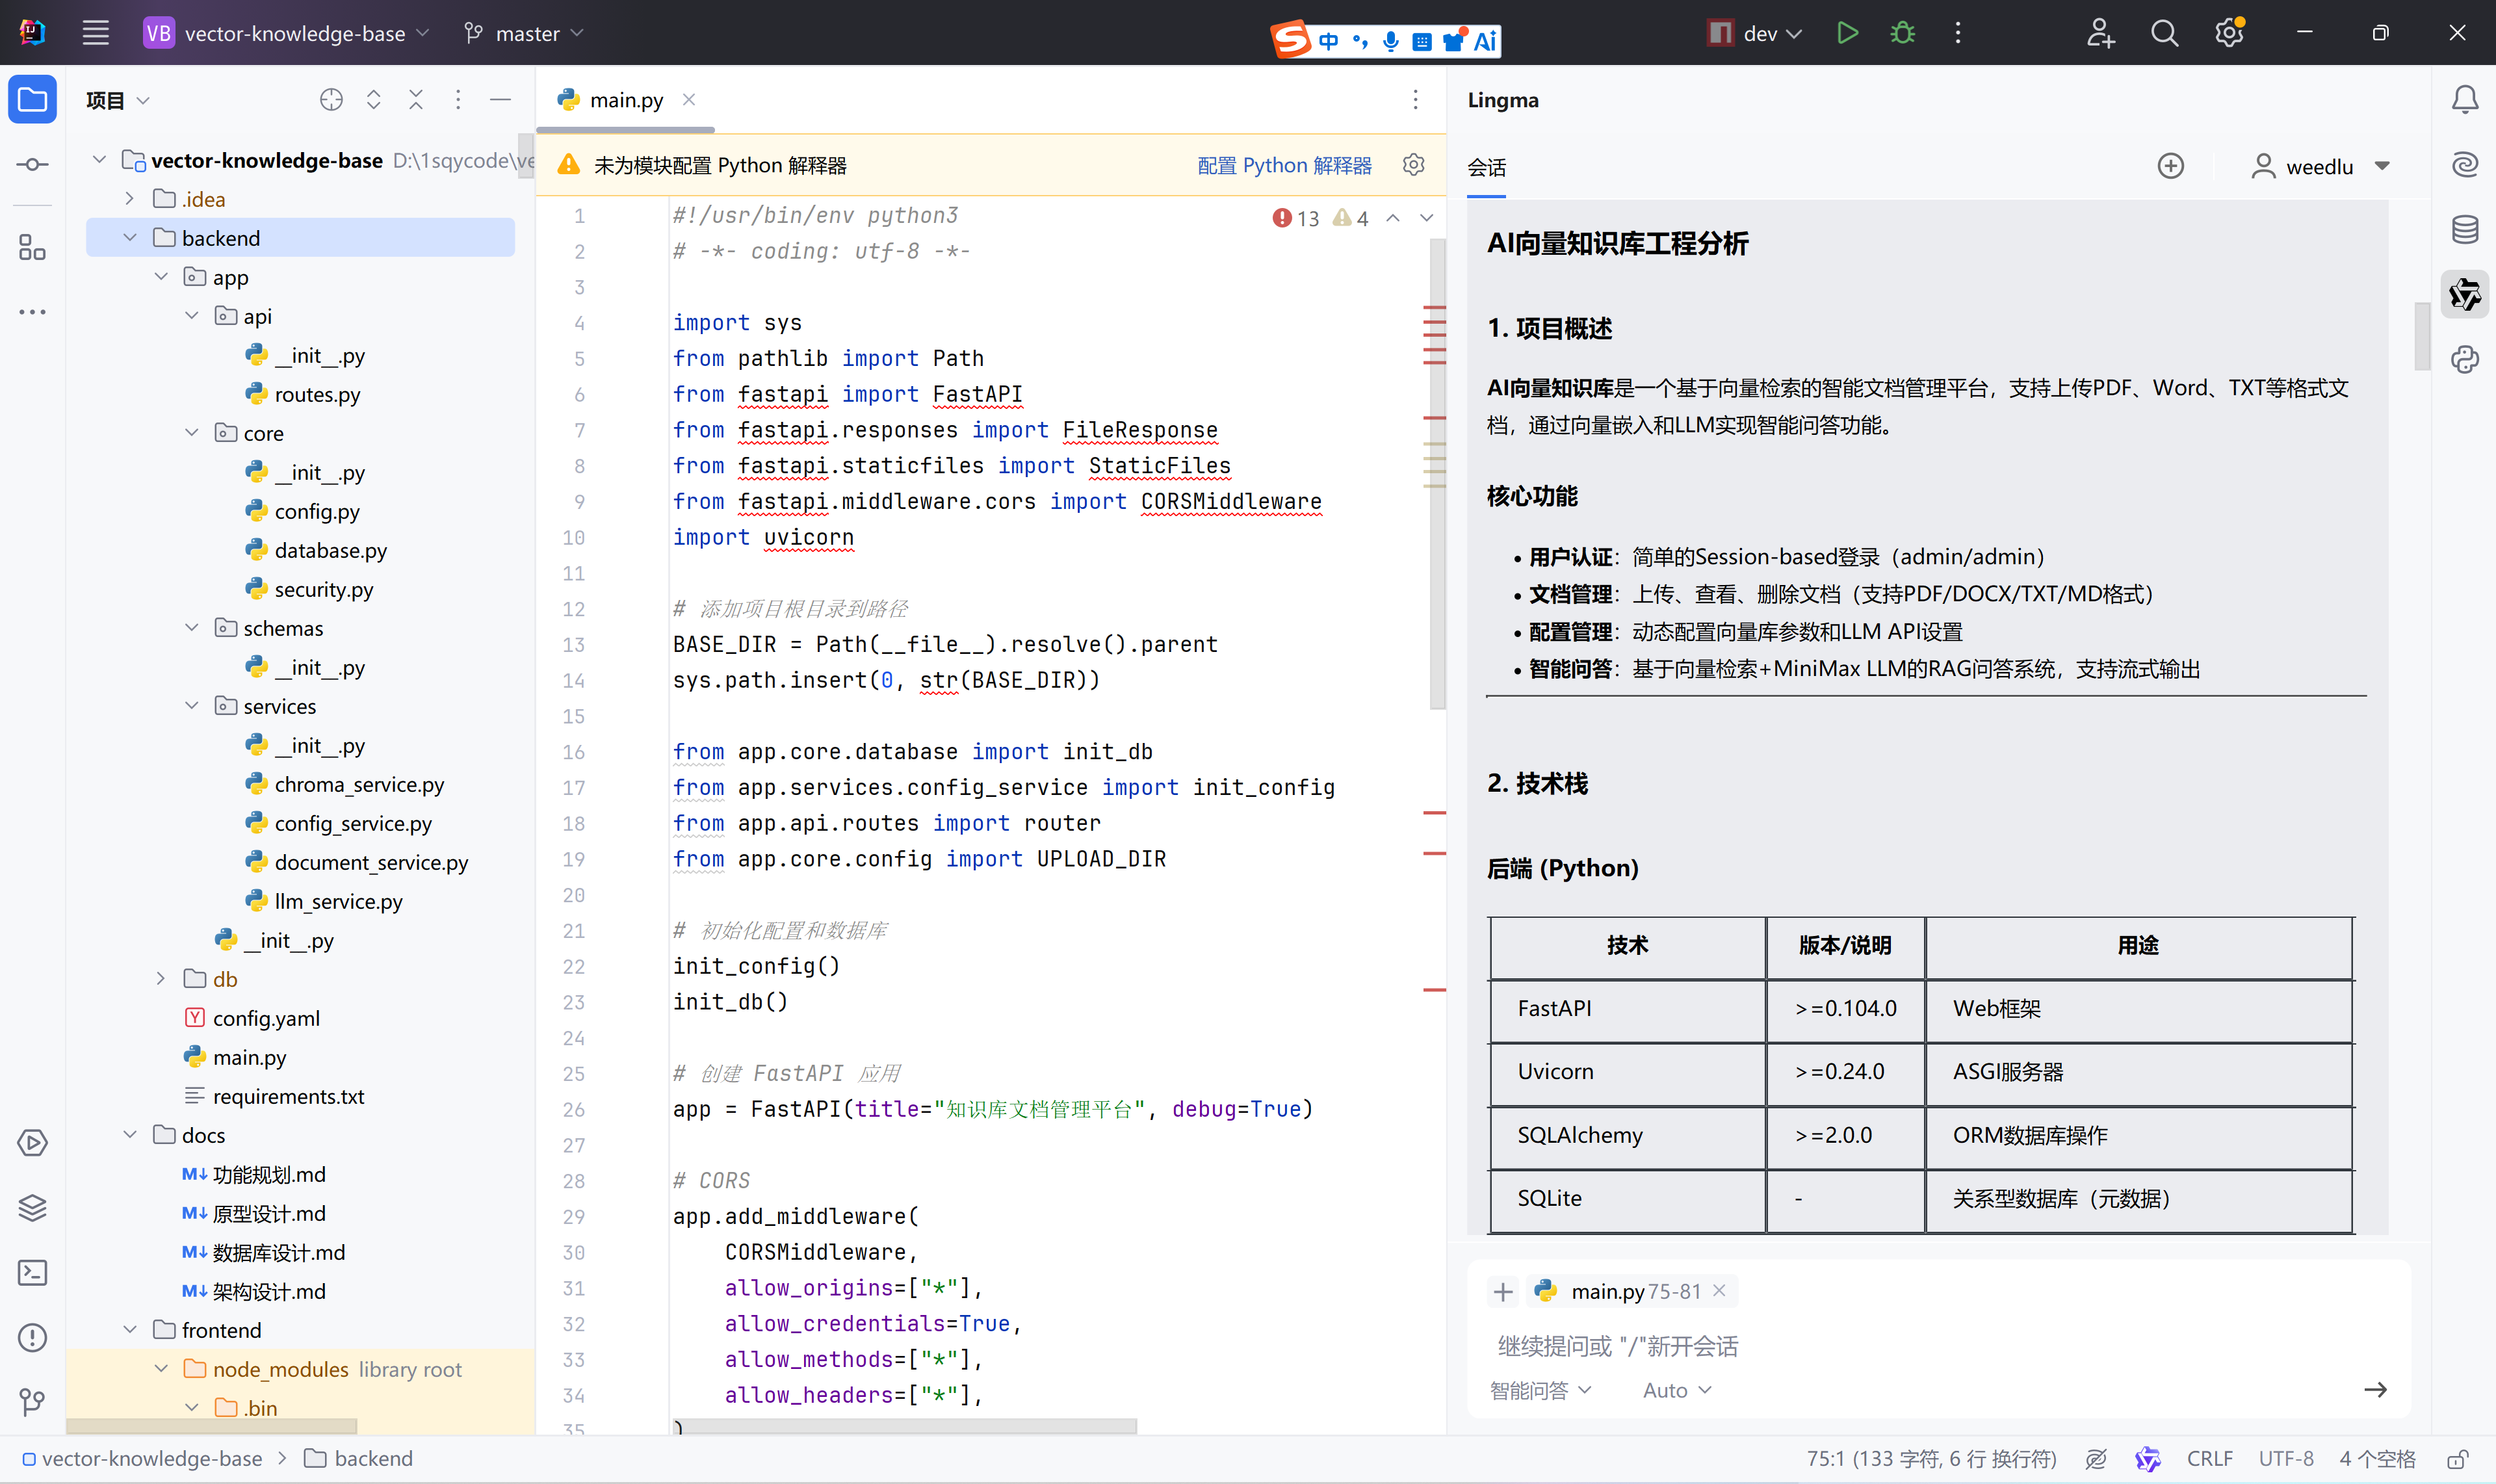Image resolution: width=2496 pixels, height=1484 pixels.
Task: Open the Git tool window icon
Action: point(32,1402)
